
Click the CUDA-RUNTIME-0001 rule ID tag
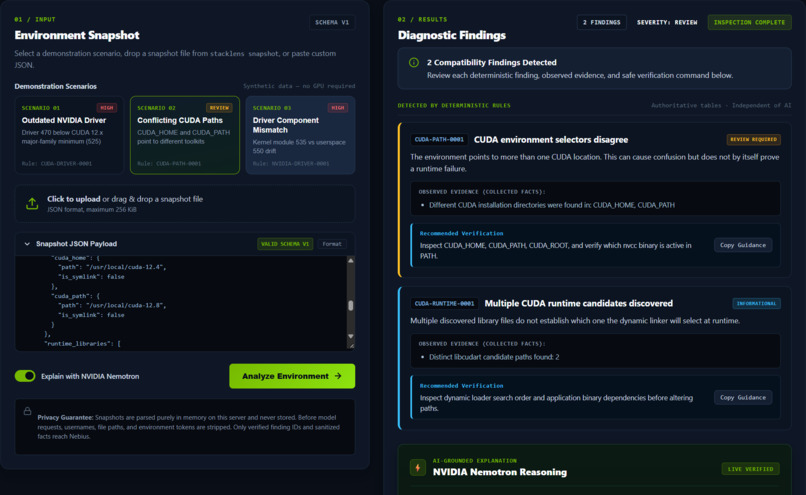(444, 303)
